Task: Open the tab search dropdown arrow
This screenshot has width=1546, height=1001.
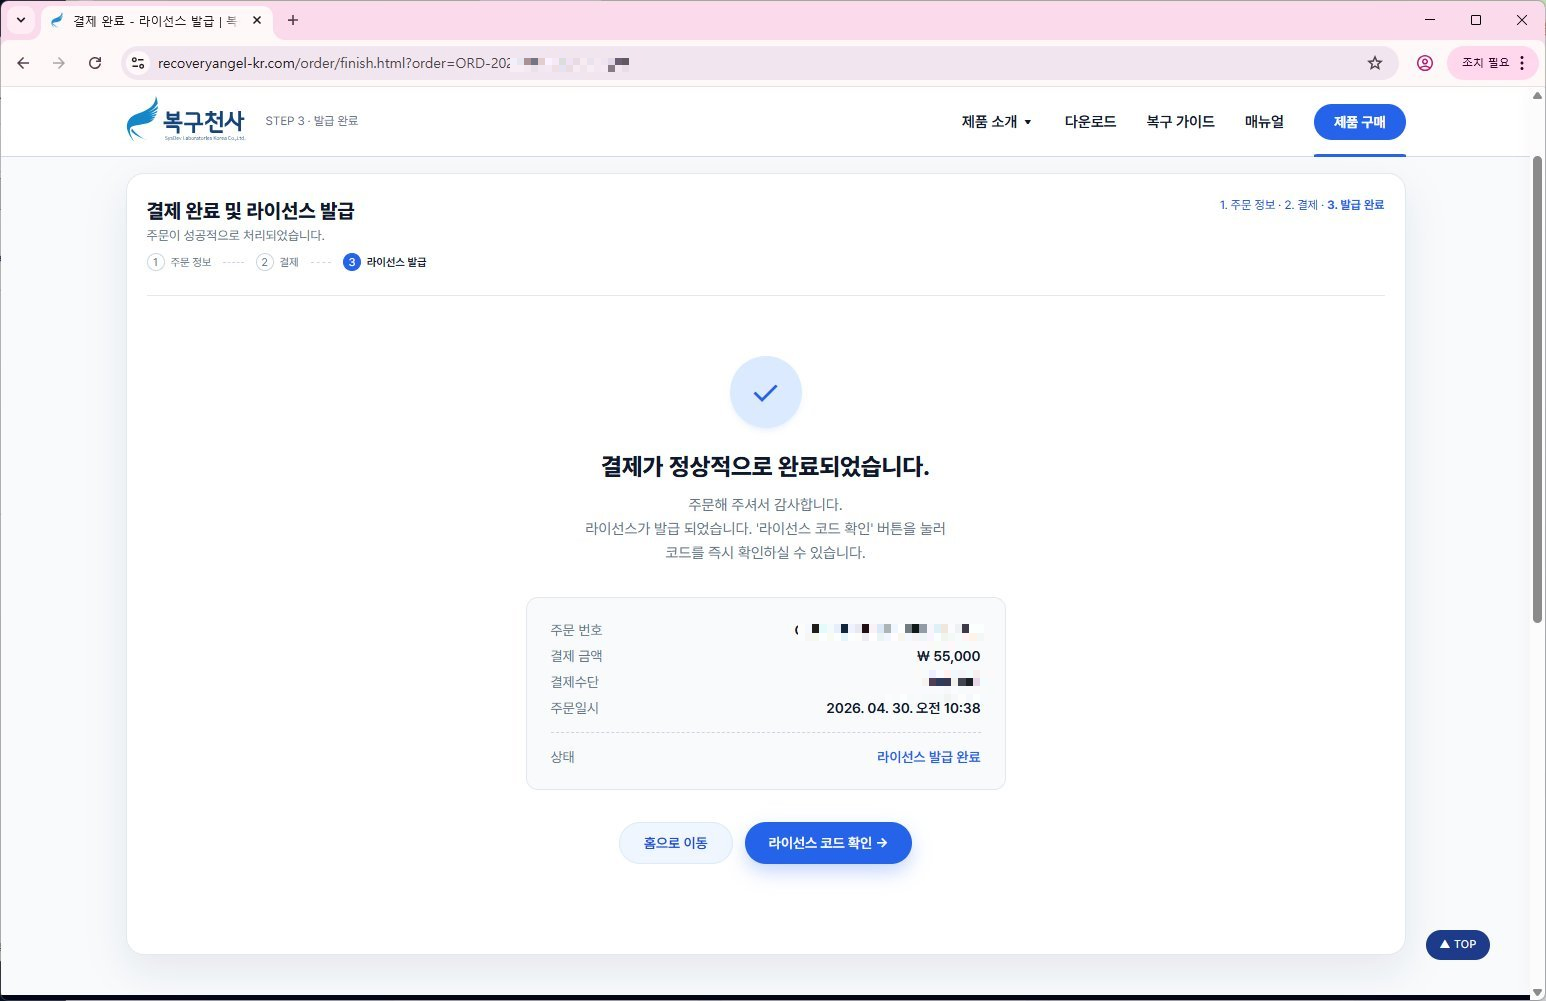Action: [x=20, y=20]
